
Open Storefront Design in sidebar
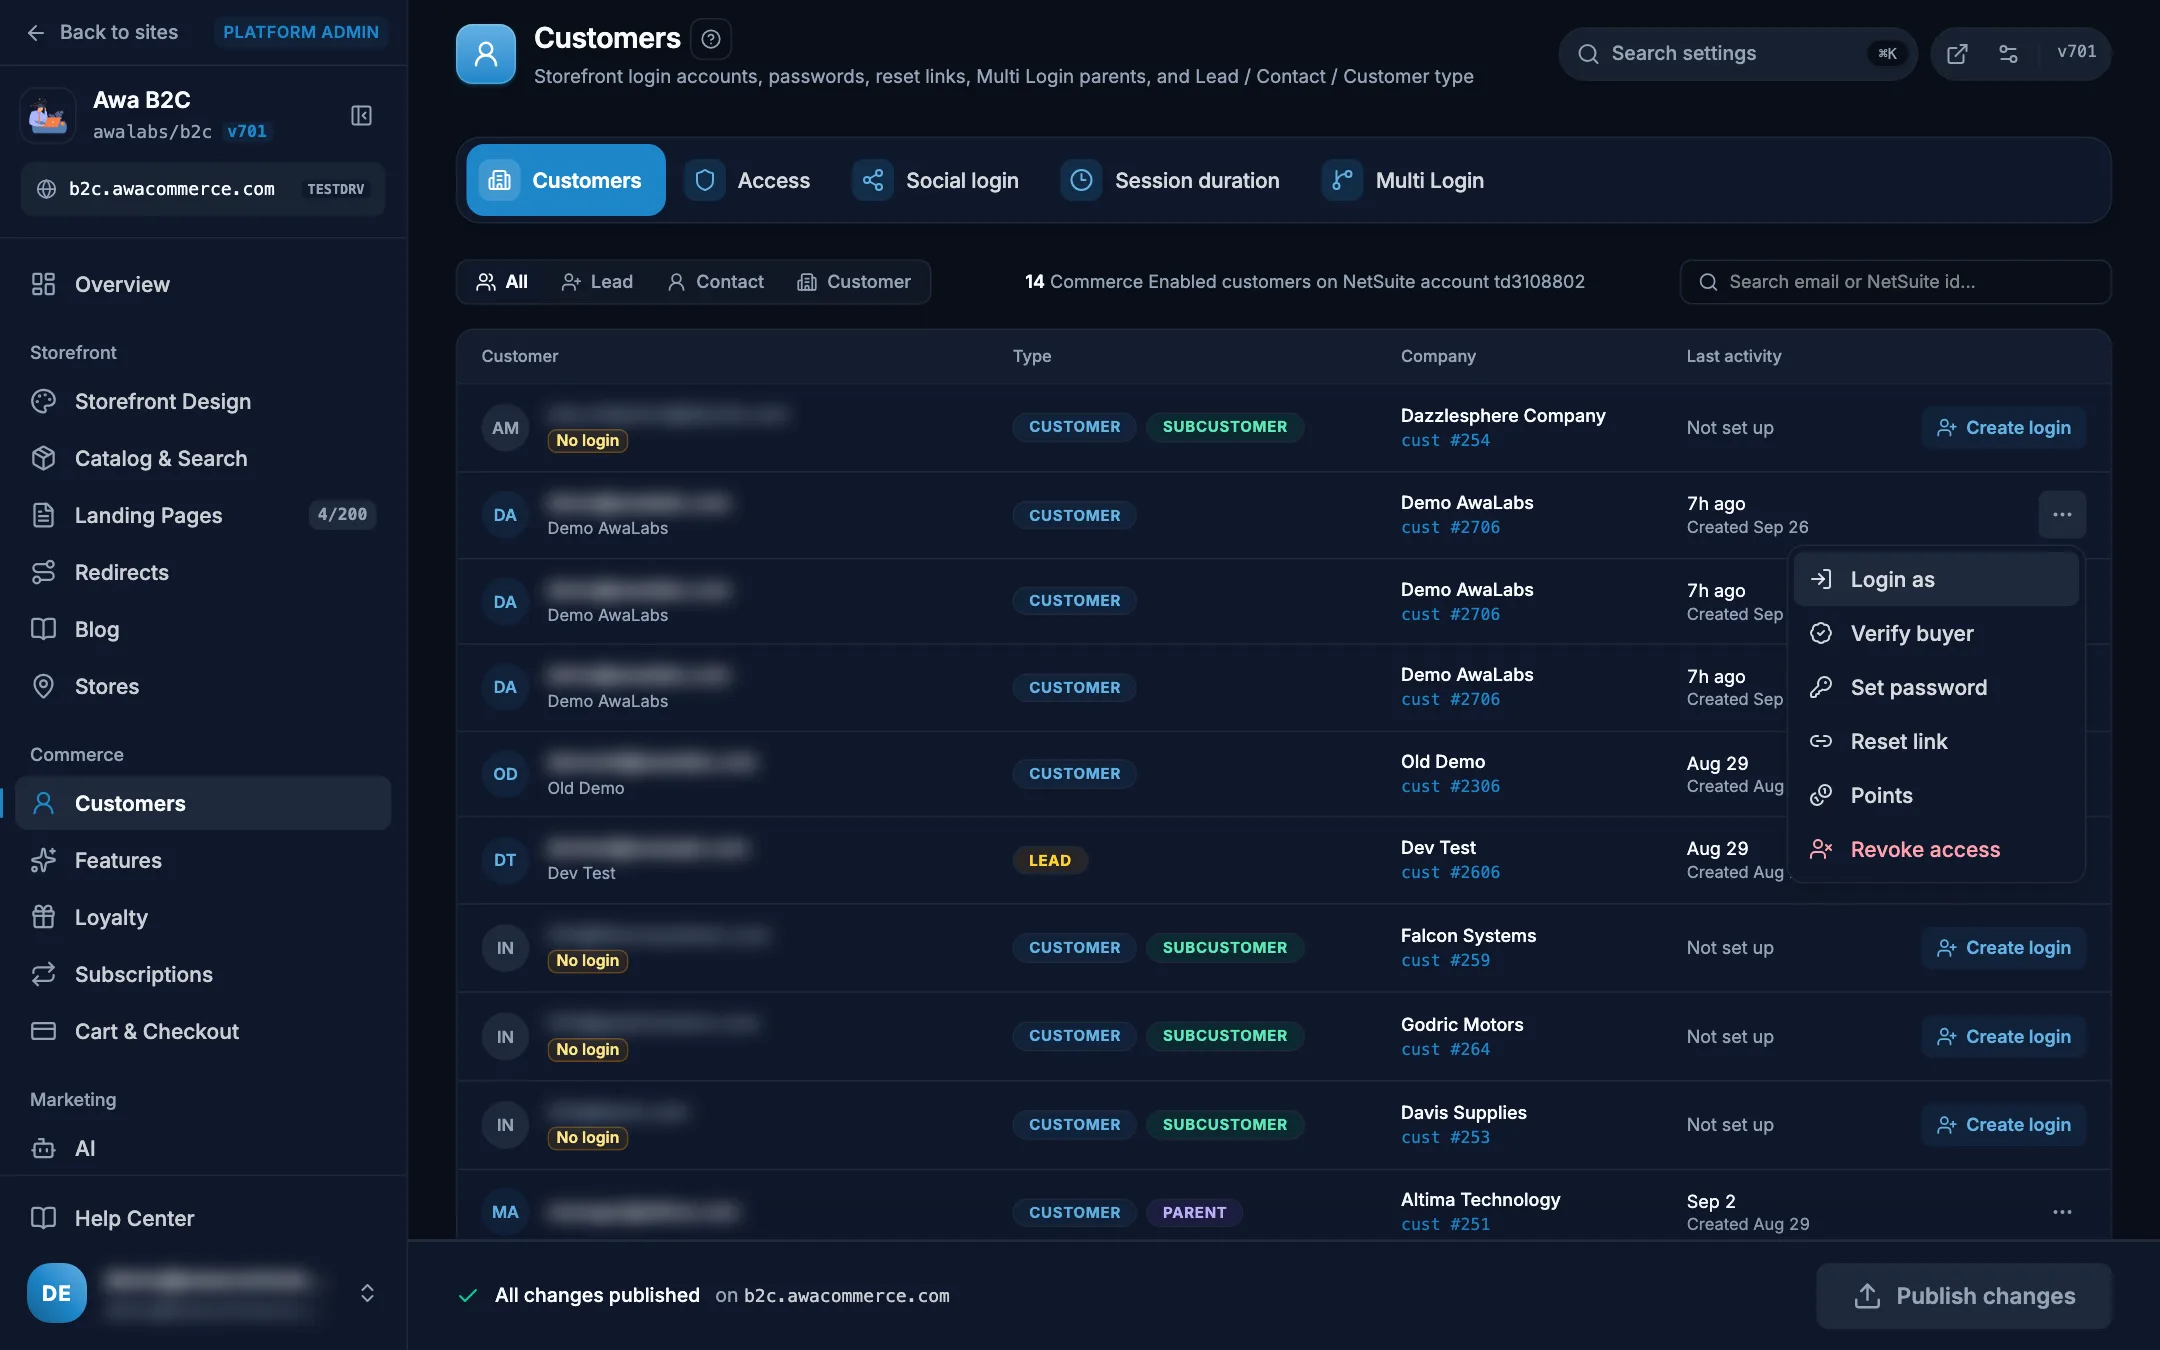click(x=203, y=401)
